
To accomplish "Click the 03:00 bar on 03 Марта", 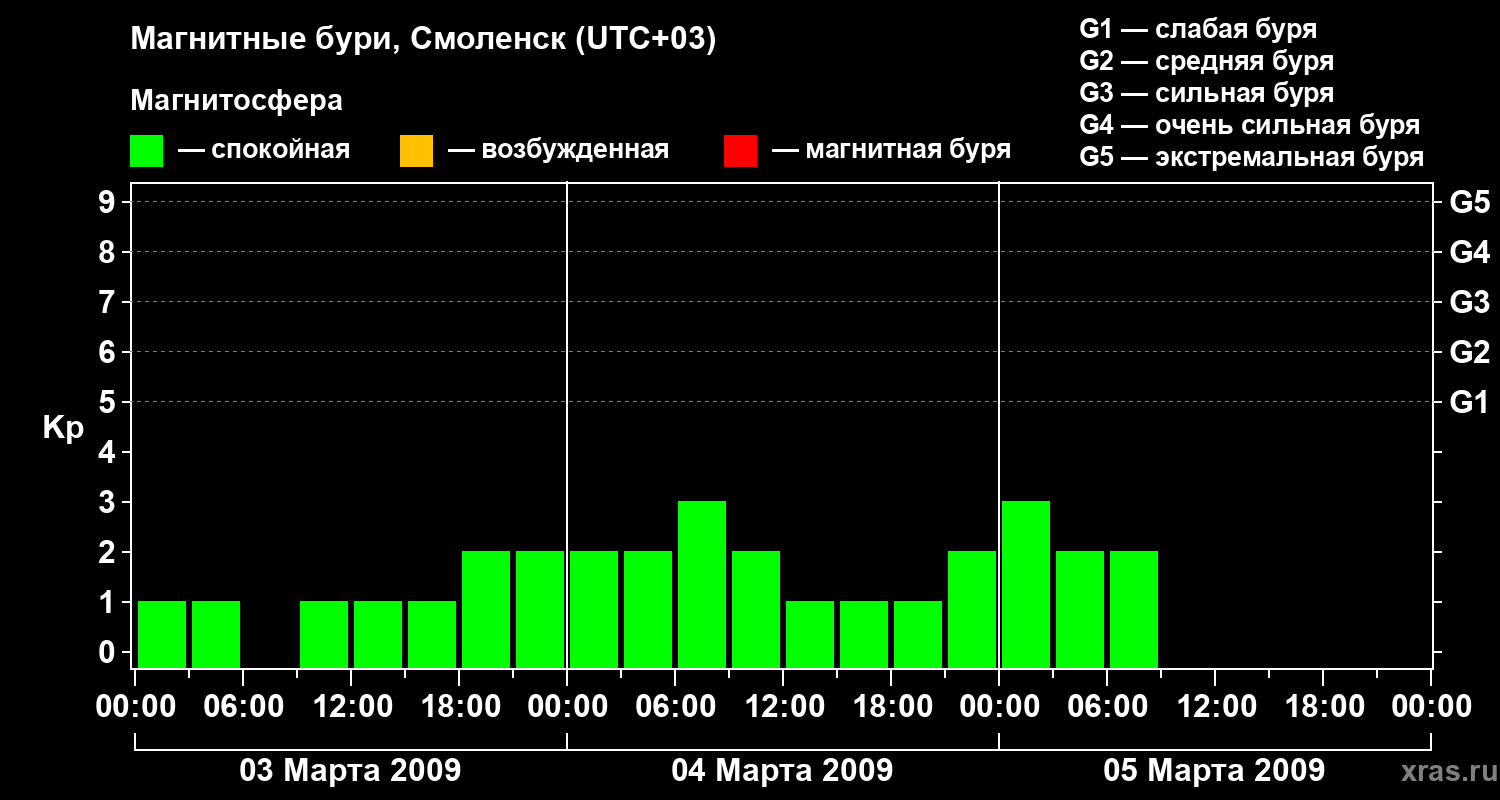I will click(x=216, y=634).
